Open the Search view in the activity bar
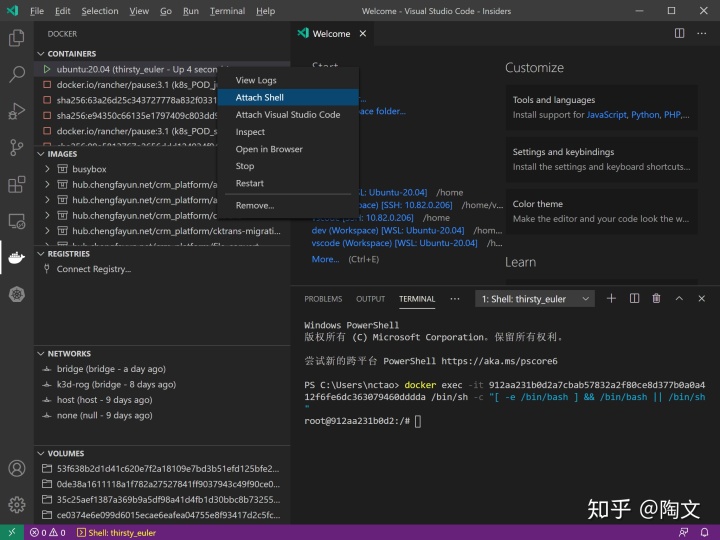This screenshot has height=540, width=720. (x=17, y=74)
